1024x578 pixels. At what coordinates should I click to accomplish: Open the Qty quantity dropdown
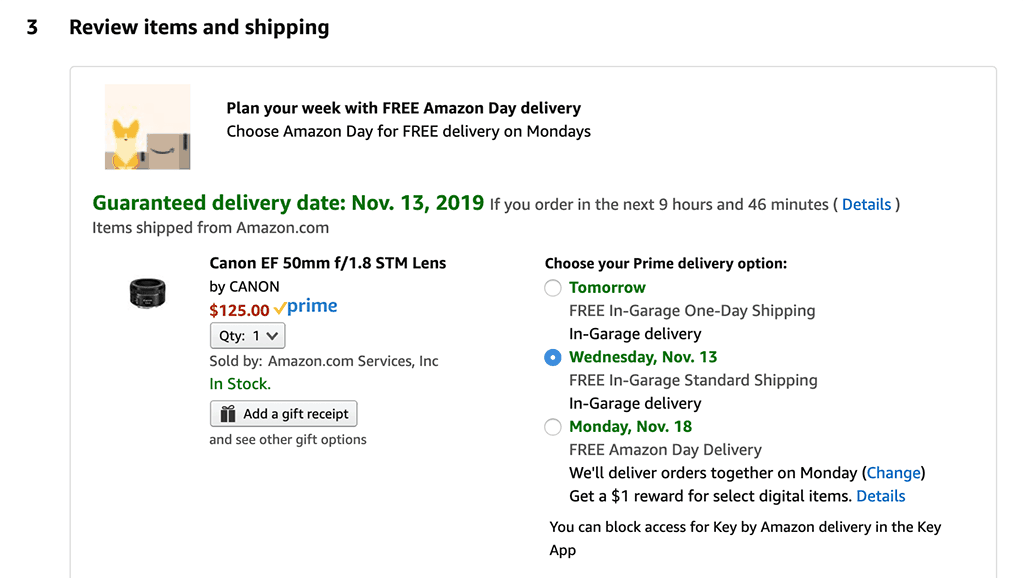[248, 336]
